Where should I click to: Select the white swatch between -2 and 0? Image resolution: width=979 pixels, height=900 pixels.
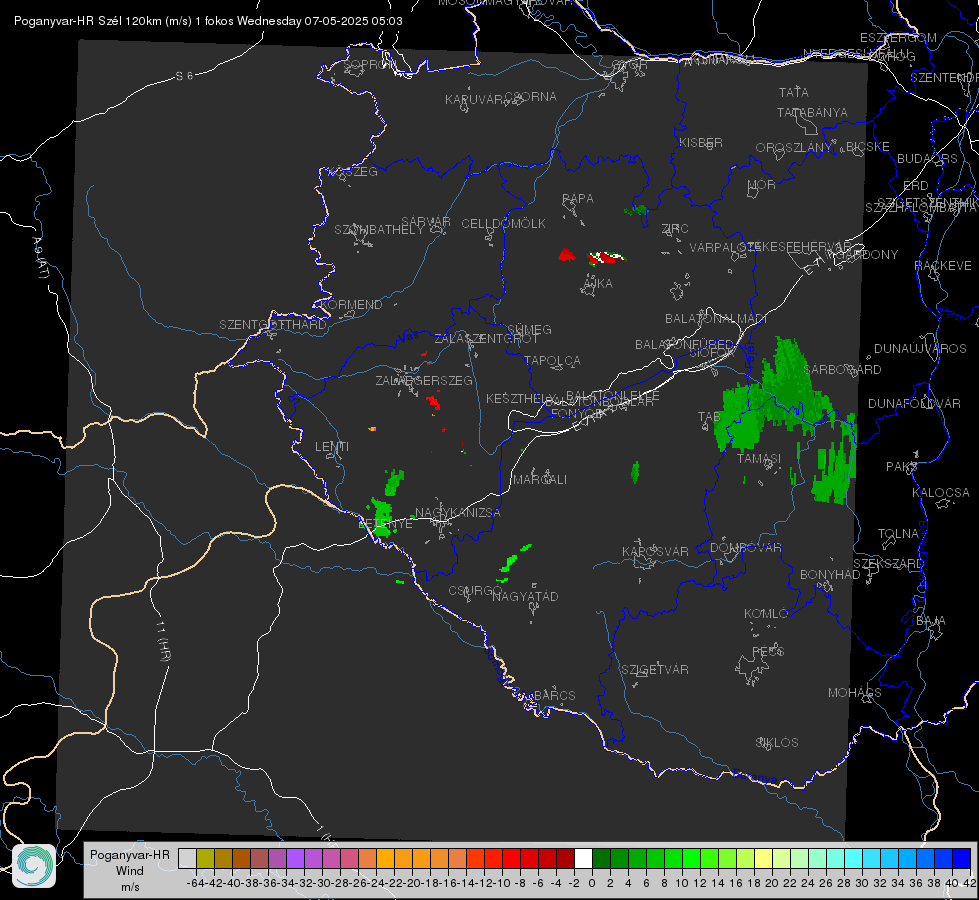583,859
